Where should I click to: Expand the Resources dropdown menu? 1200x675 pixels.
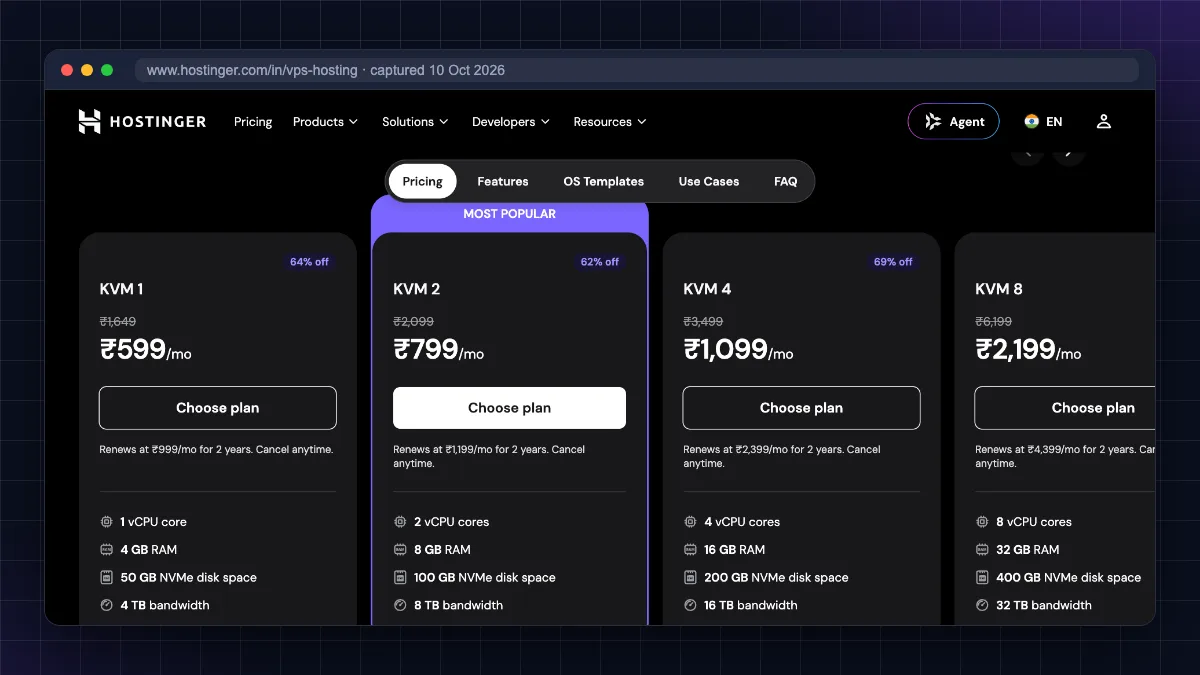(610, 122)
